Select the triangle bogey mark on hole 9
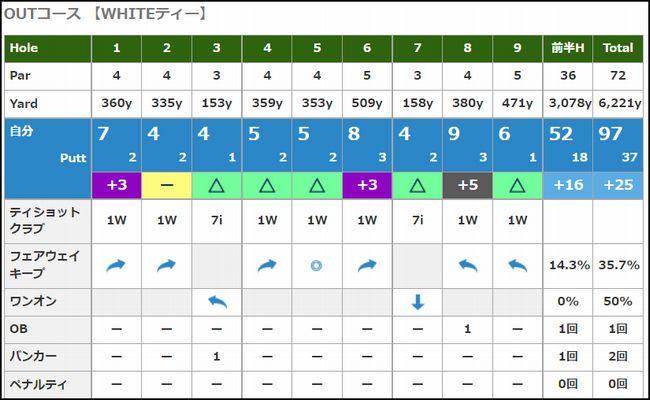 518,184
